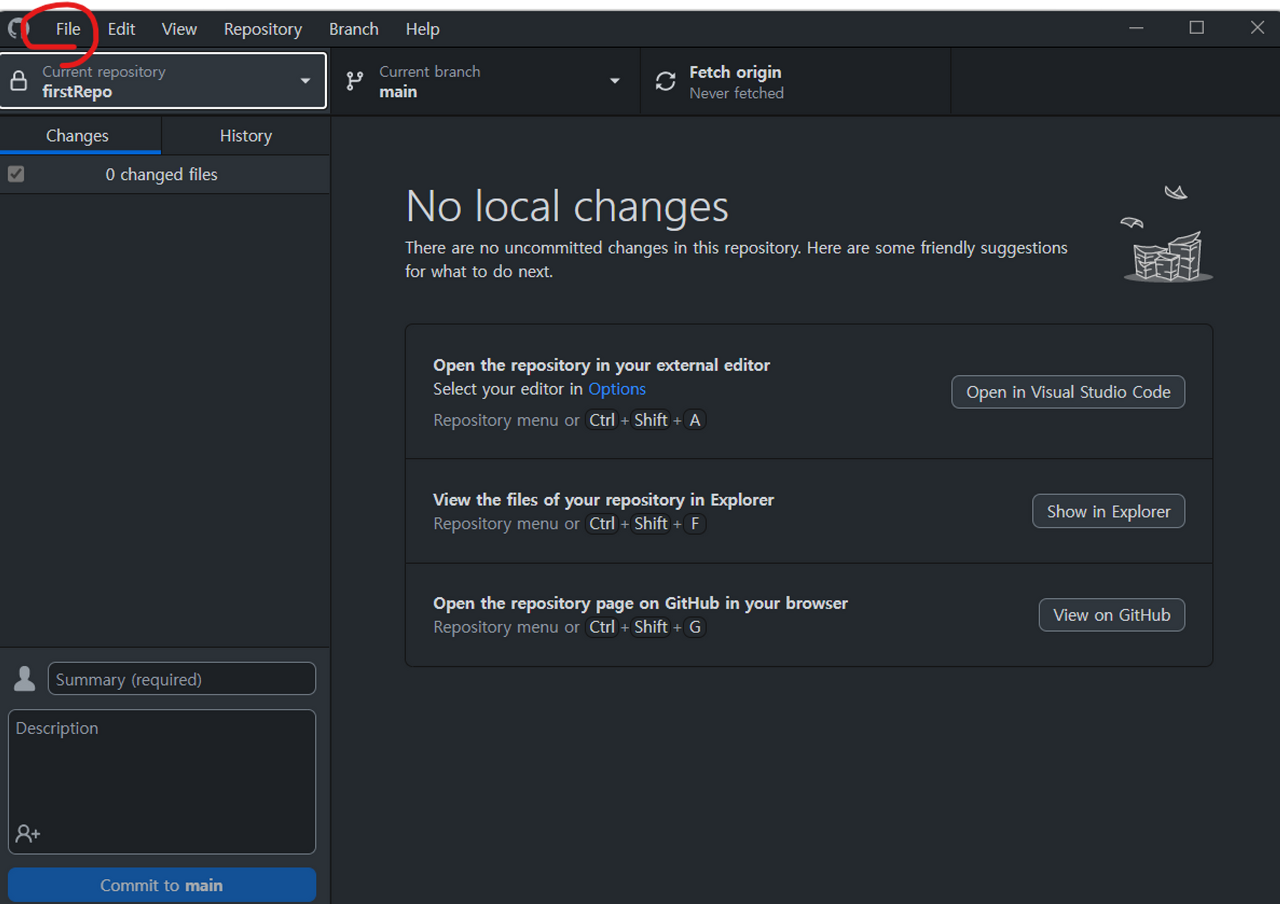The height and width of the screenshot is (904, 1280).
Task: Click 'Open the repository in your external editor' text
Action: click(601, 365)
